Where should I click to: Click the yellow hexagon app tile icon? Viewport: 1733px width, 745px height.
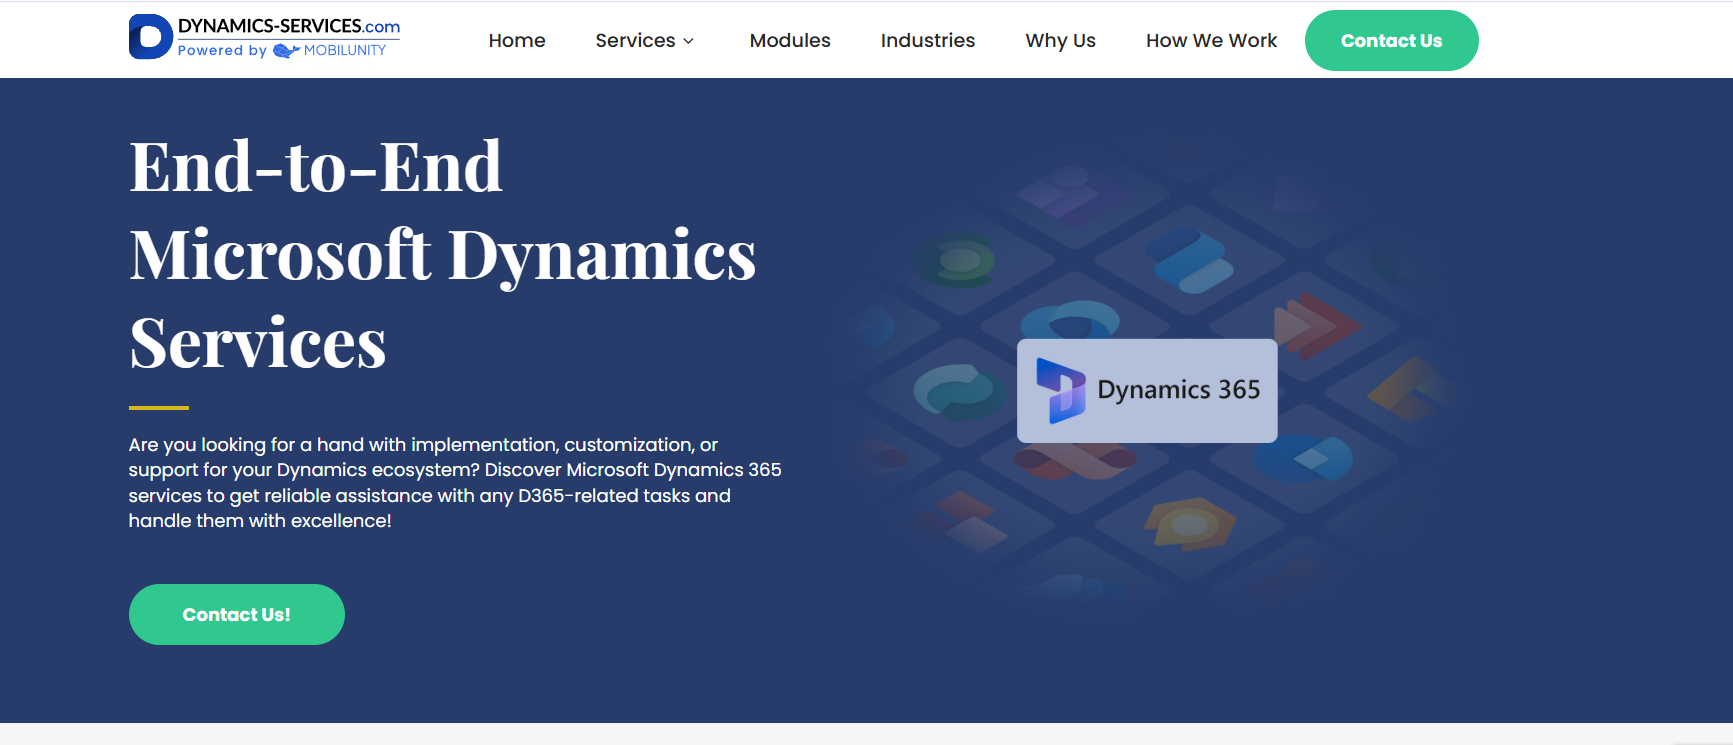(1189, 523)
